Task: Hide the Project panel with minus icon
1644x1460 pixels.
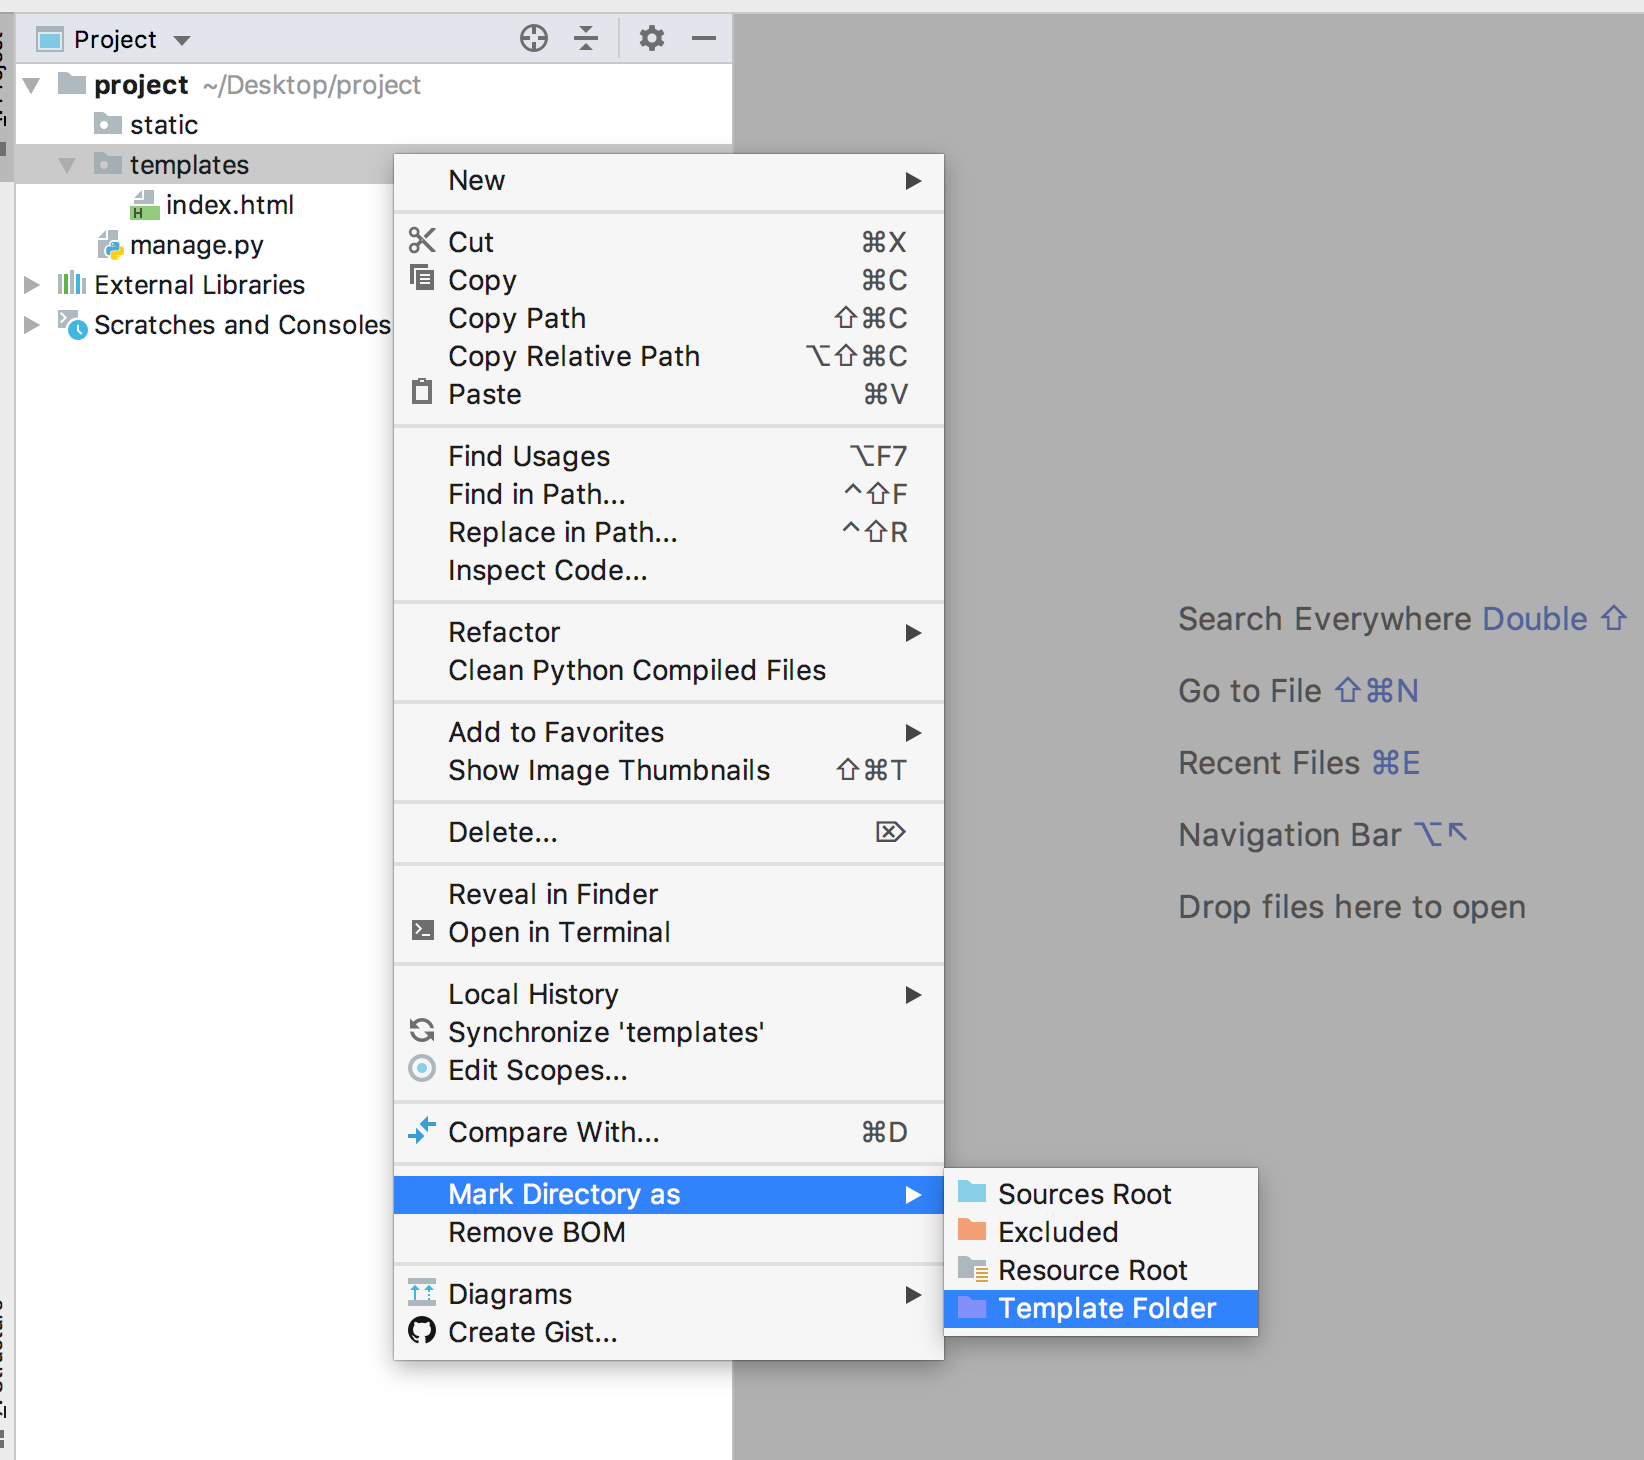Action: [x=704, y=39]
